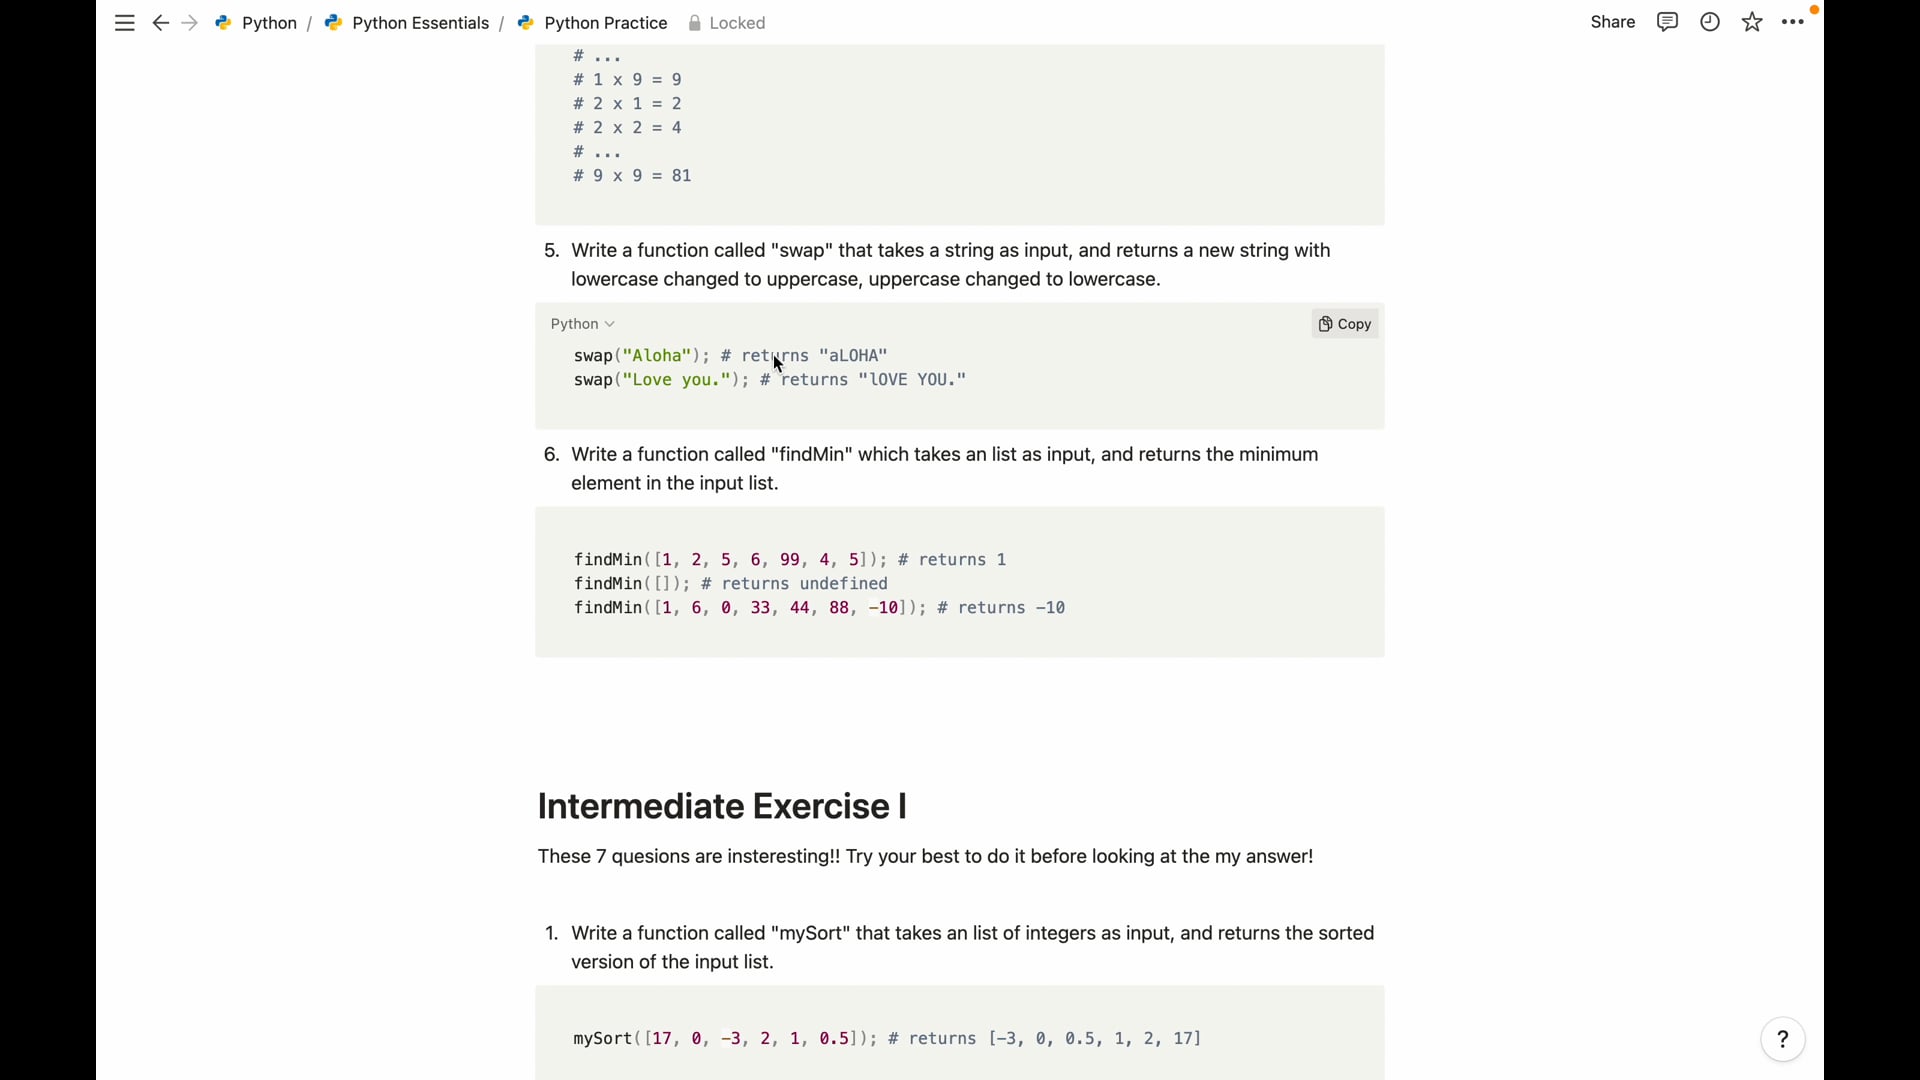Click the swap function question text
This screenshot has height=1080, width=1920.
coord(950,265)
